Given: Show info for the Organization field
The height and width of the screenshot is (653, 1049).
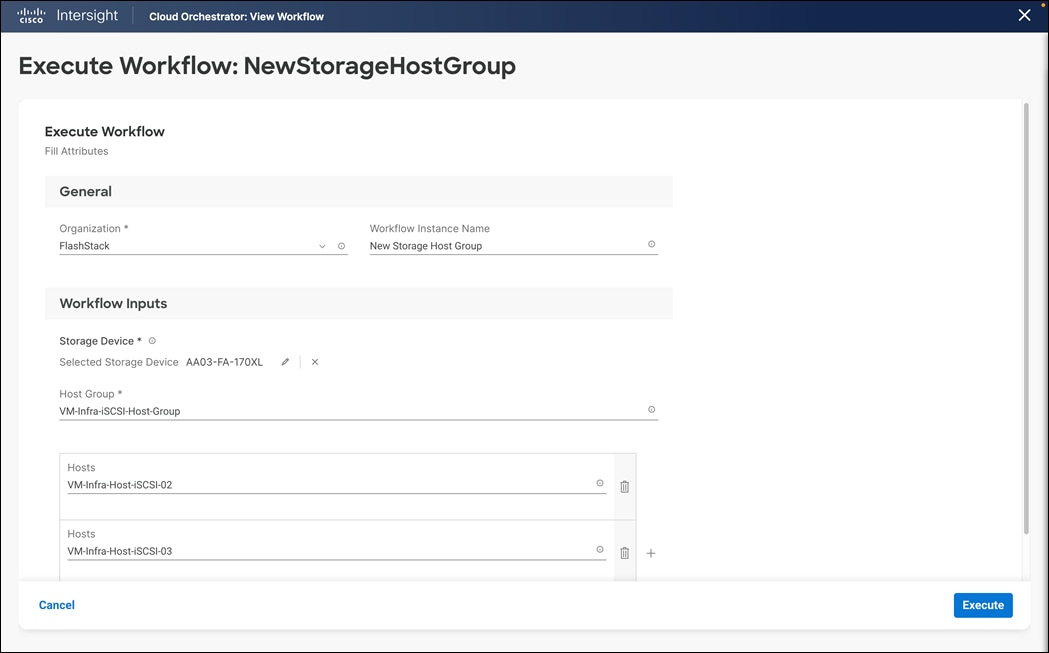Looking at the screenshot, I should (x=341, y=246).
